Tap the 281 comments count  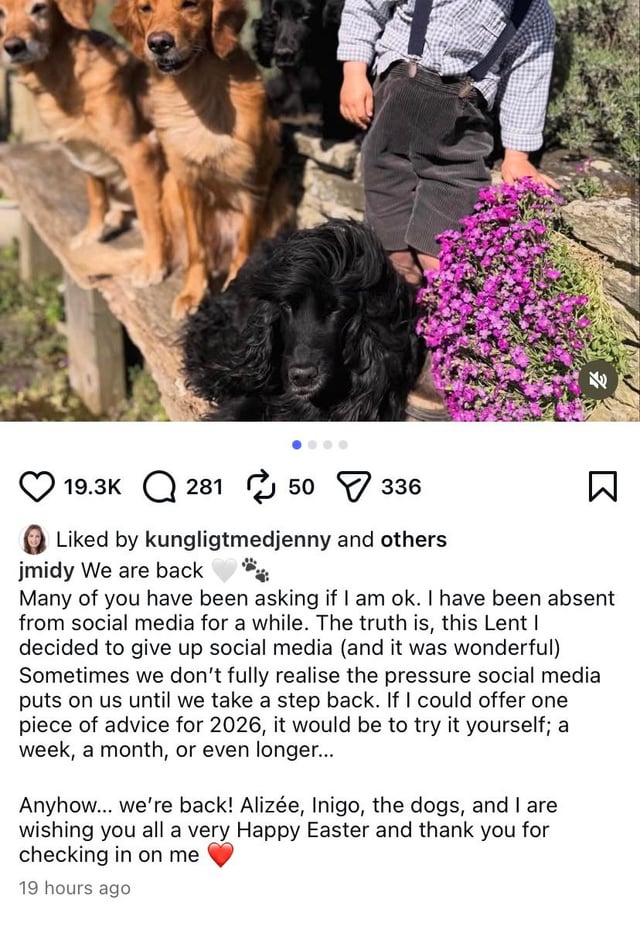pos(204,487)
